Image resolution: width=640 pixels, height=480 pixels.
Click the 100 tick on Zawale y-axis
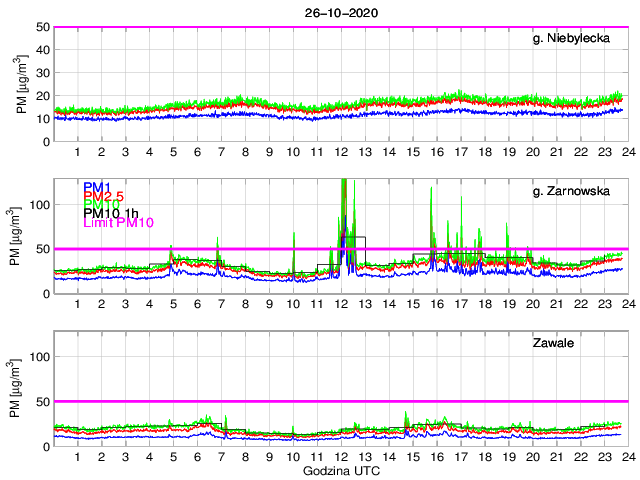[40, 356]
